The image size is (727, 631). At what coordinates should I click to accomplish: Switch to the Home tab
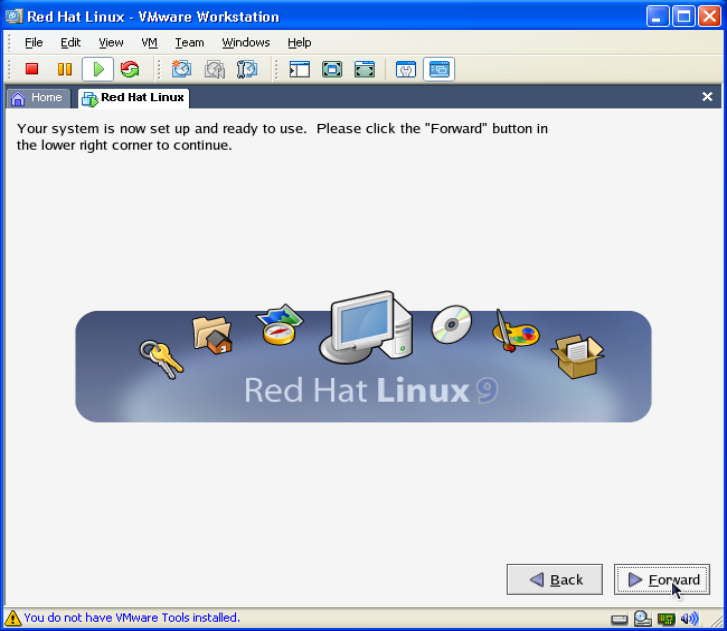point(38,97)
